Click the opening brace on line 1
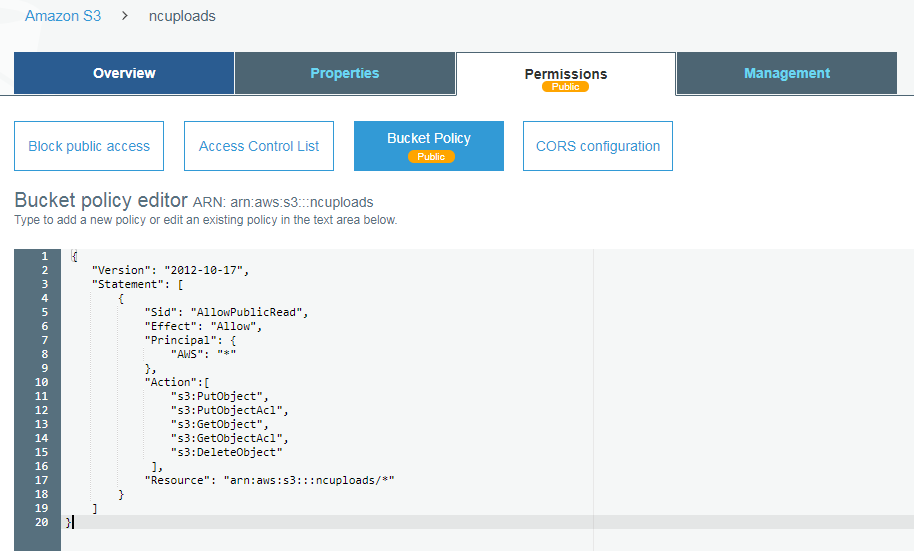The height and width of the screenshot is (551, 914). (74, 256)
